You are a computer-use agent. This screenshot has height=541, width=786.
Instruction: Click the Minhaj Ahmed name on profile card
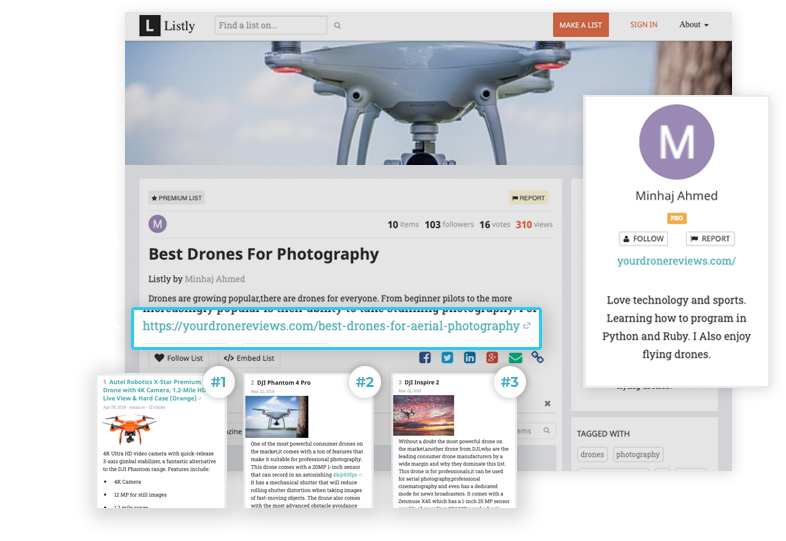[676, 196]
